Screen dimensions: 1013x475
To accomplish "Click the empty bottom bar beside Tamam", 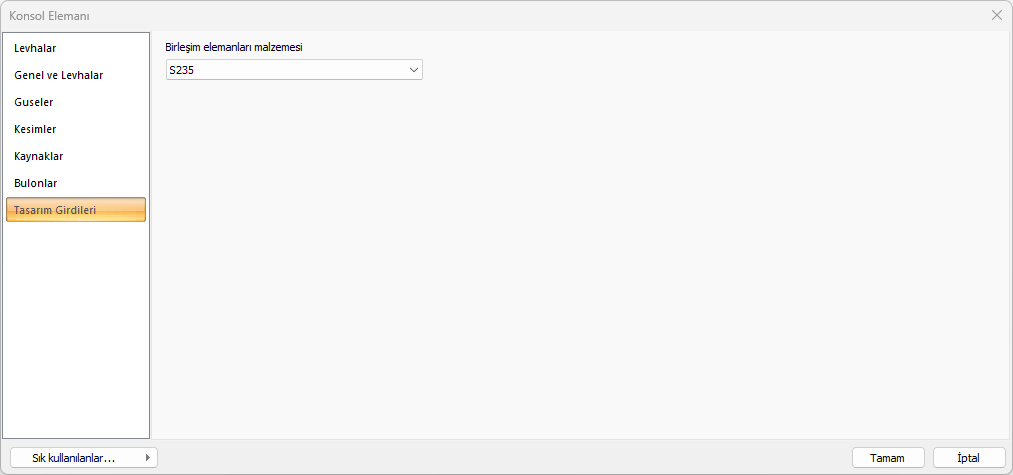I will (500, 458).
